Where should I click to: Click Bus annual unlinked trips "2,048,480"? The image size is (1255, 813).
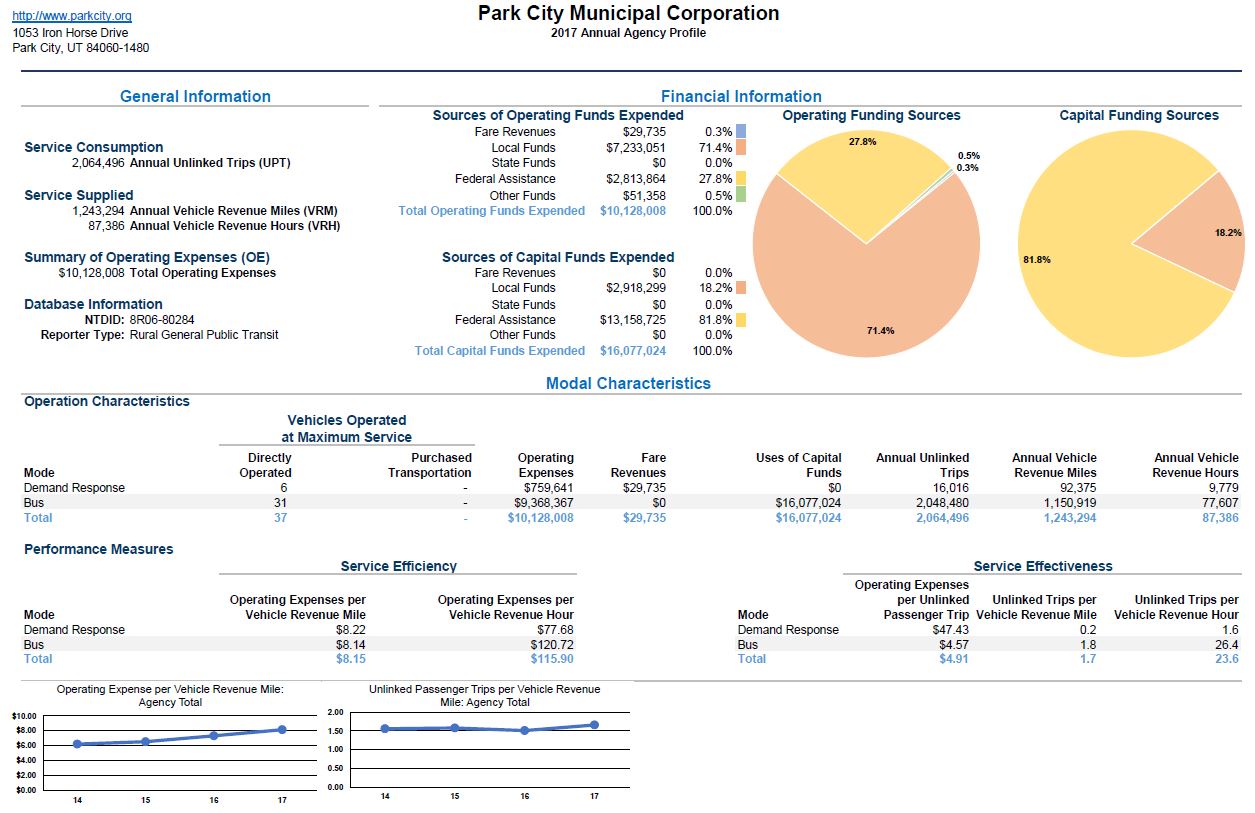tap(942, 503)
